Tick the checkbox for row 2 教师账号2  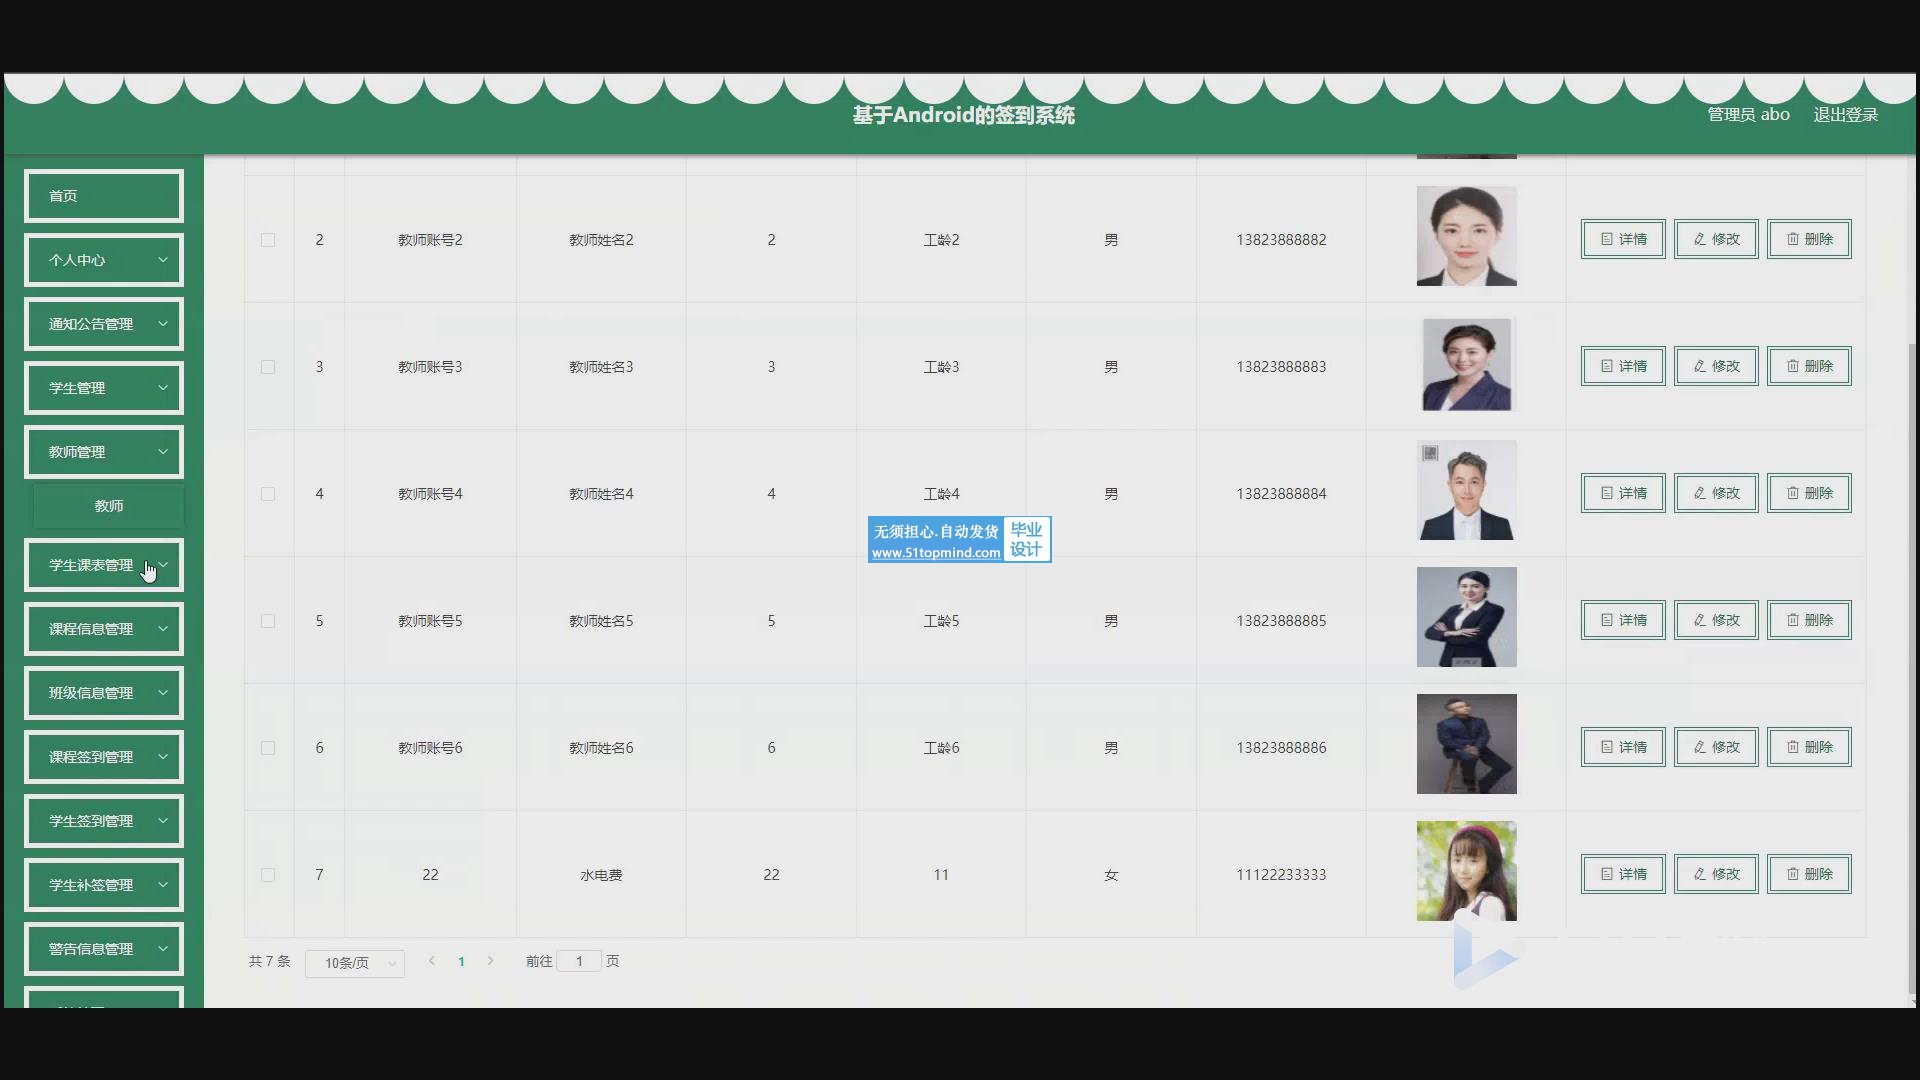point(268,240)
